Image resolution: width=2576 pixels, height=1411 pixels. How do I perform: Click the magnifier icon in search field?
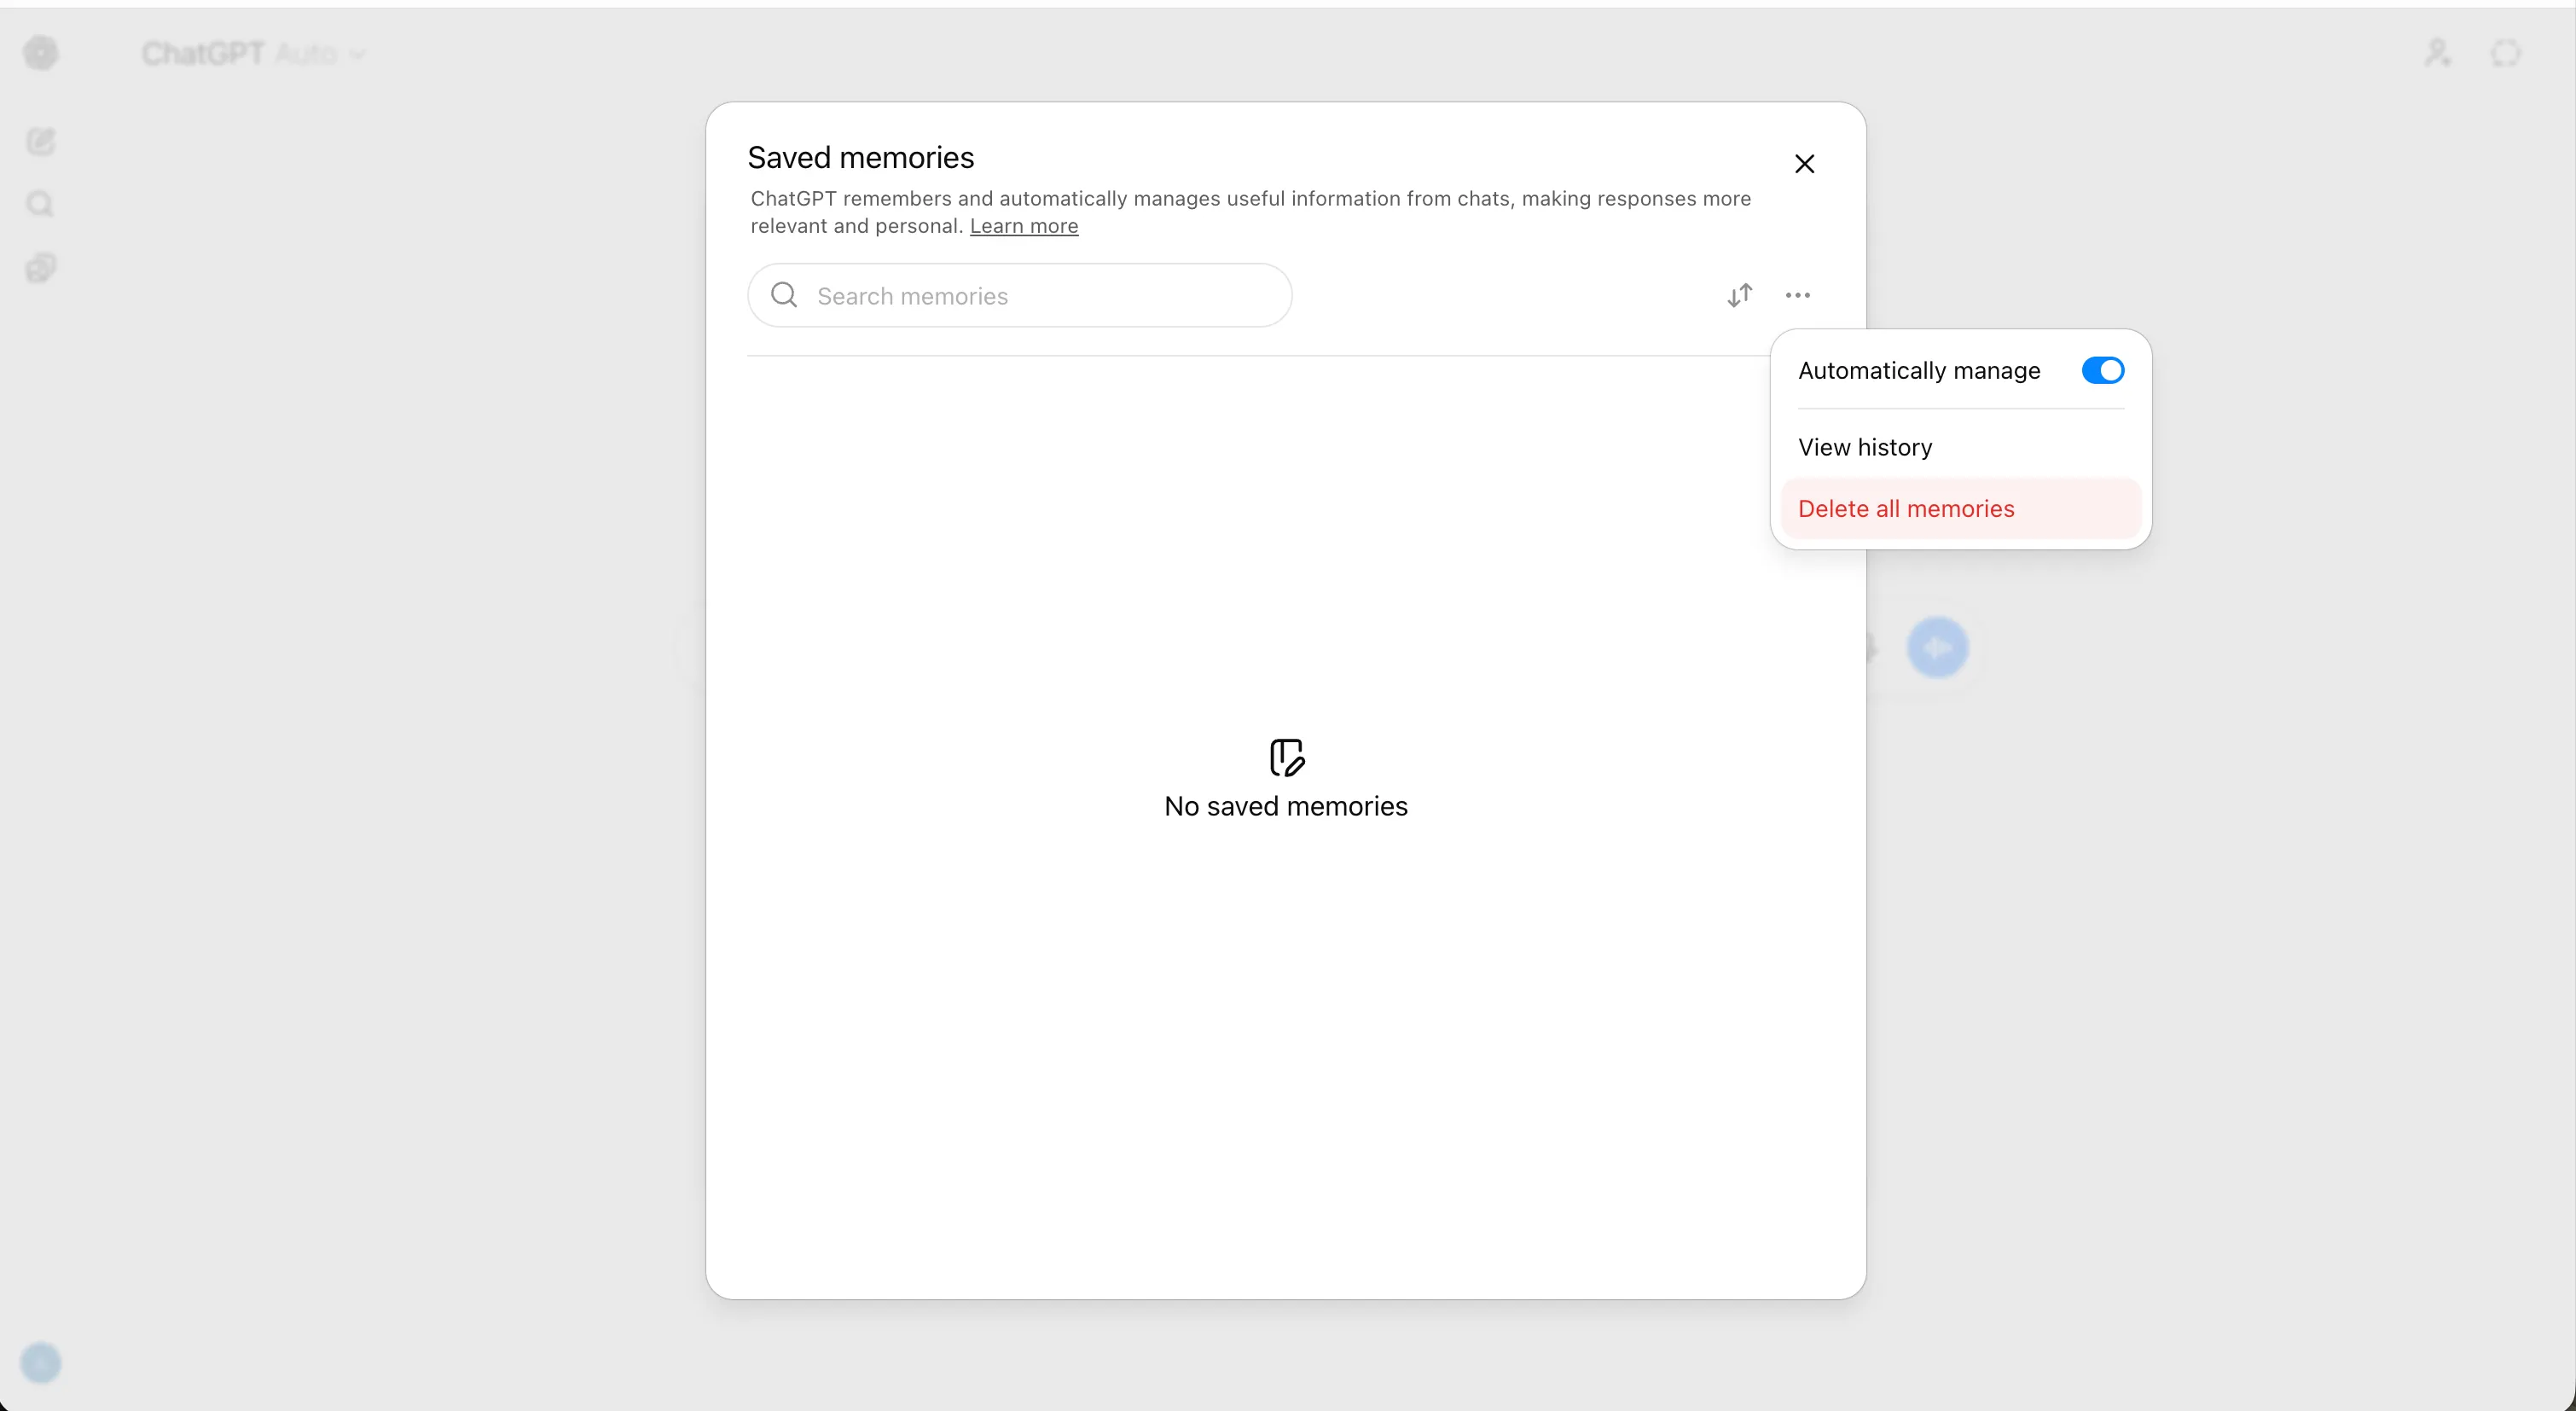pyautogui.click(x=784, y=295)
